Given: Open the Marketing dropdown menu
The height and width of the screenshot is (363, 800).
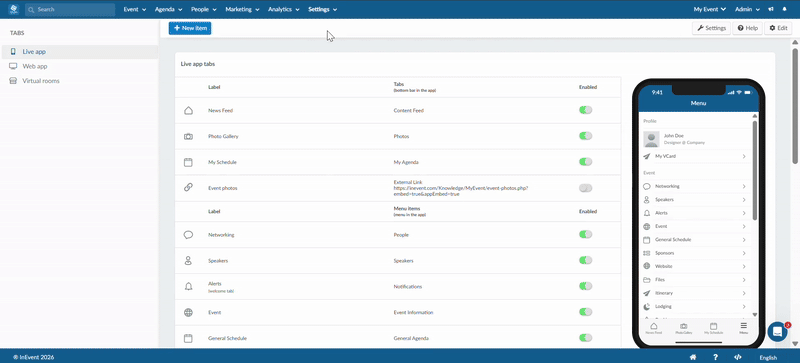Looking at the screenshot, I should click(x=242, y=9).
